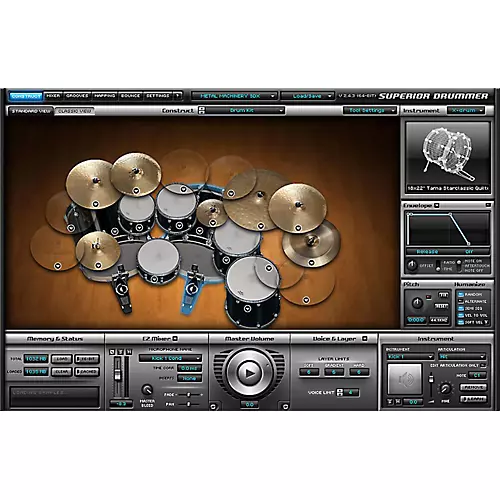Viewport: 500px width, 500px height.
Task: Open the Articulation dropdown
Action: tap(461, 357)
